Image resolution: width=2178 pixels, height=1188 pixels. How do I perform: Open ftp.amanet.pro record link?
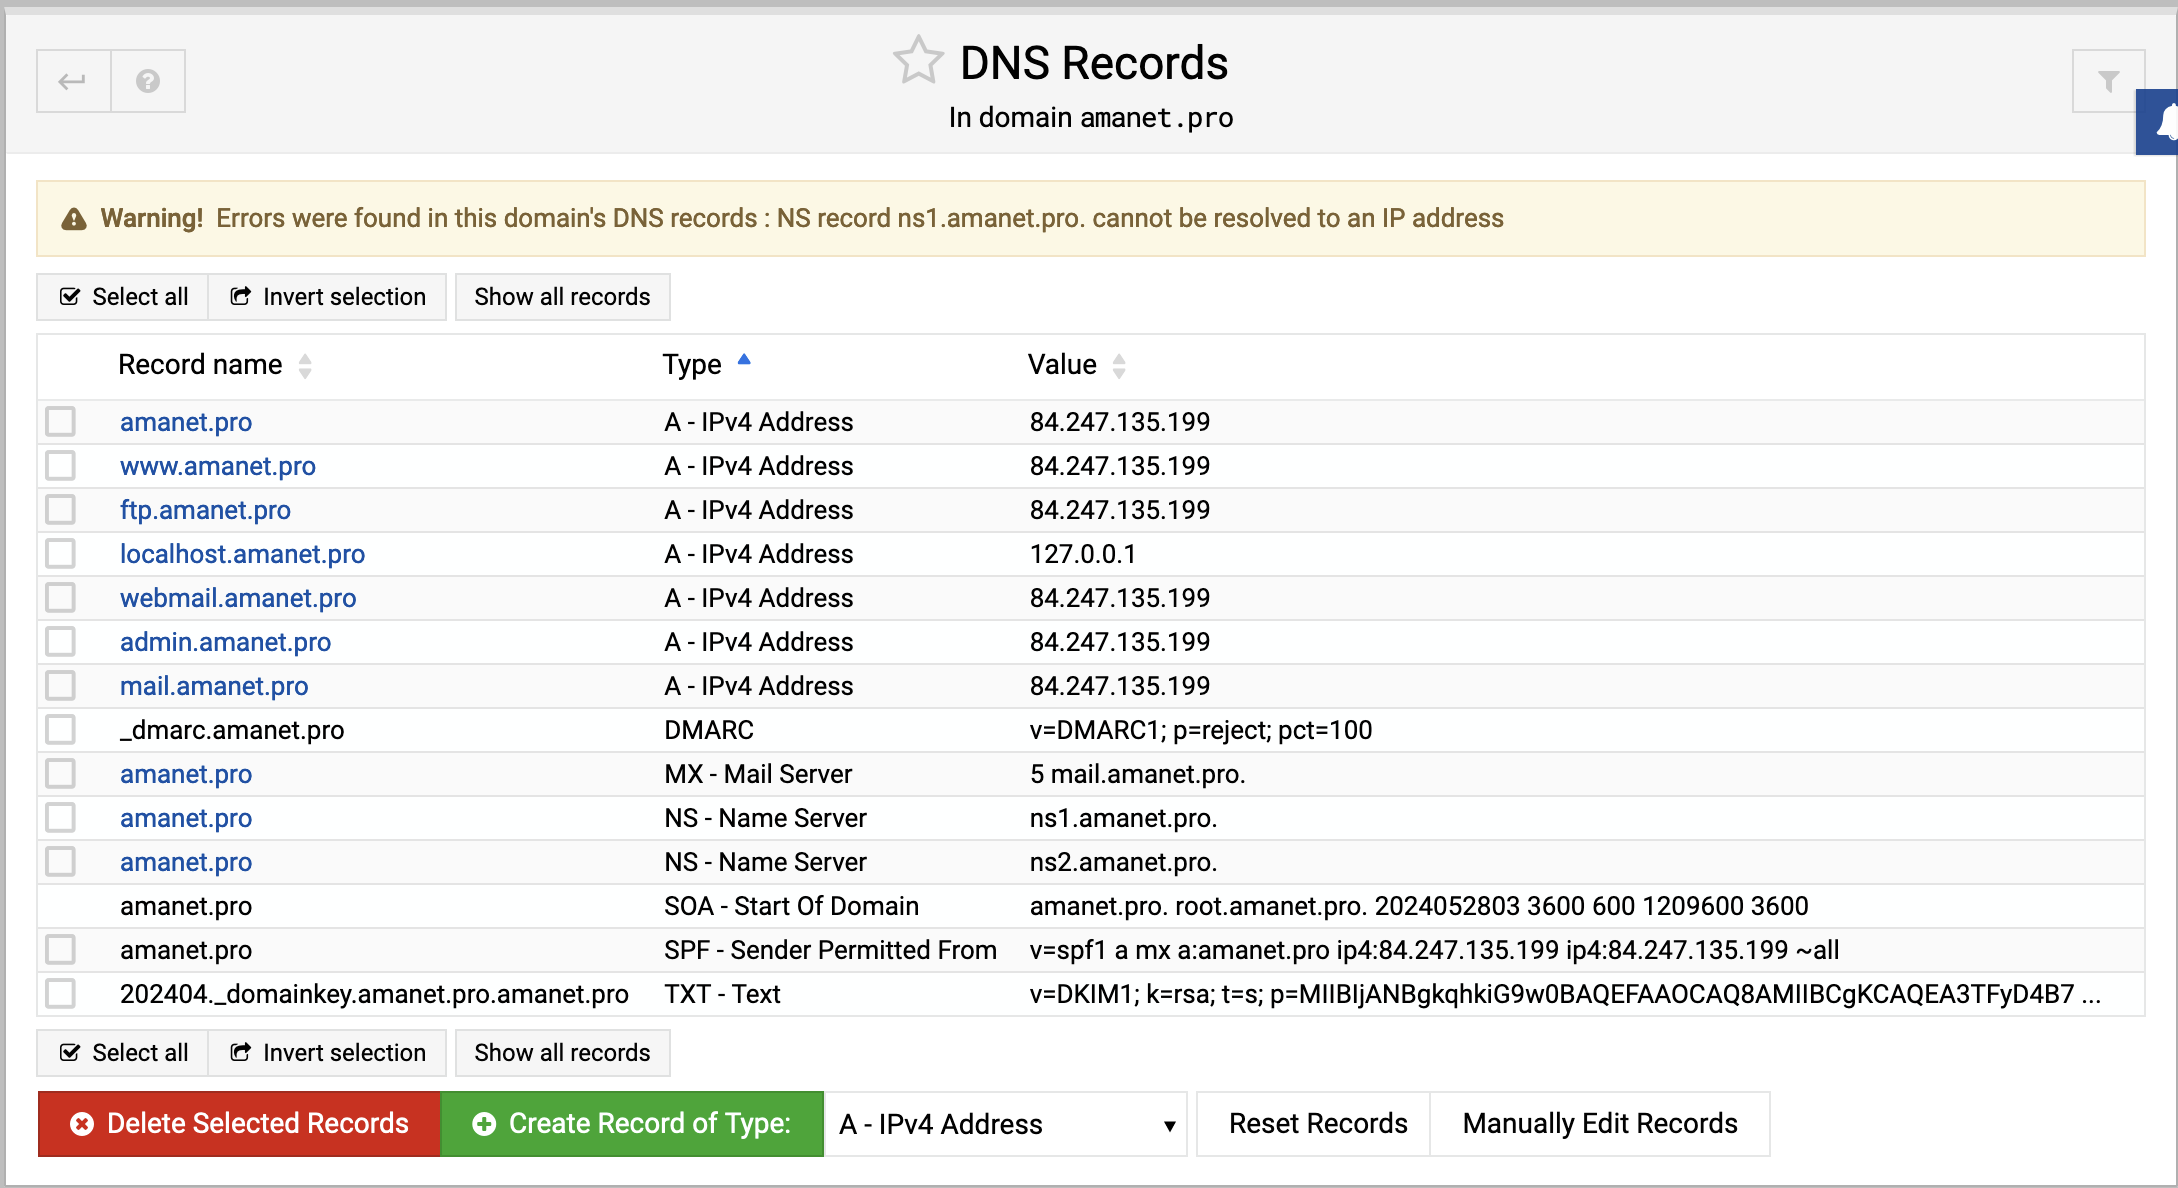[205, 510]
